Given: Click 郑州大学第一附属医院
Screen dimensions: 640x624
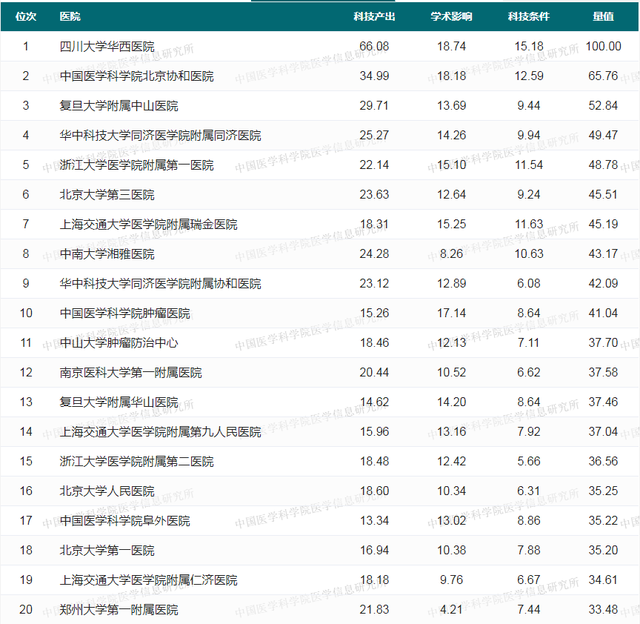Looking at the screenshot, I should pyautogui.click(x=119, y=610).
